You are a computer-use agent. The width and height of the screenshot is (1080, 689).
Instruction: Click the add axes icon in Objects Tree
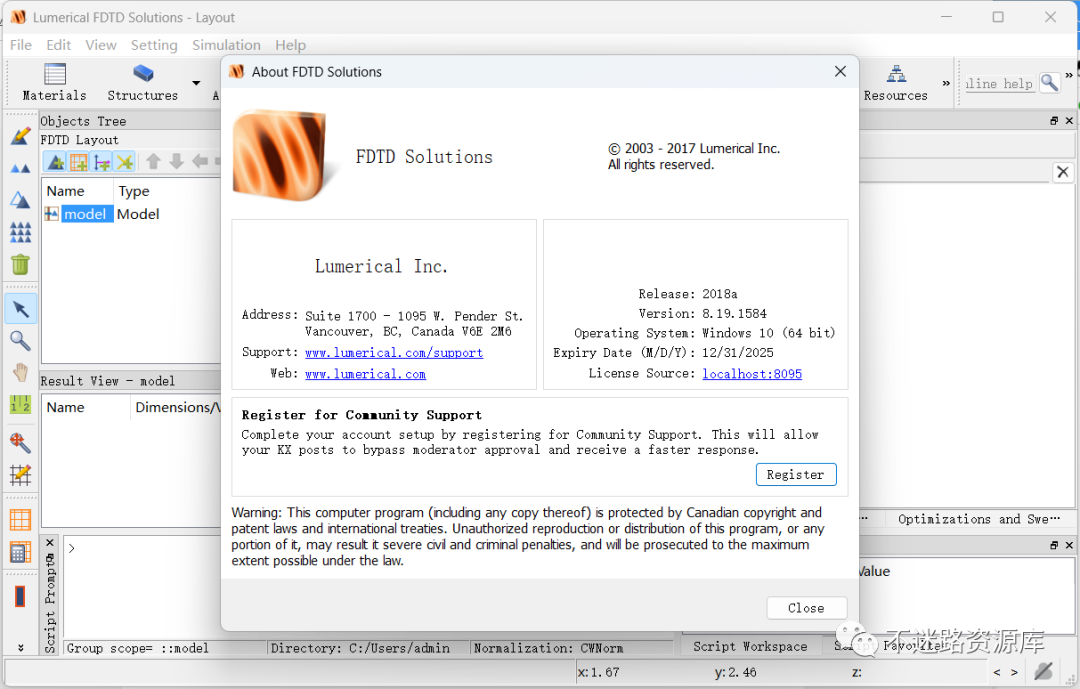tap(102, 163)
